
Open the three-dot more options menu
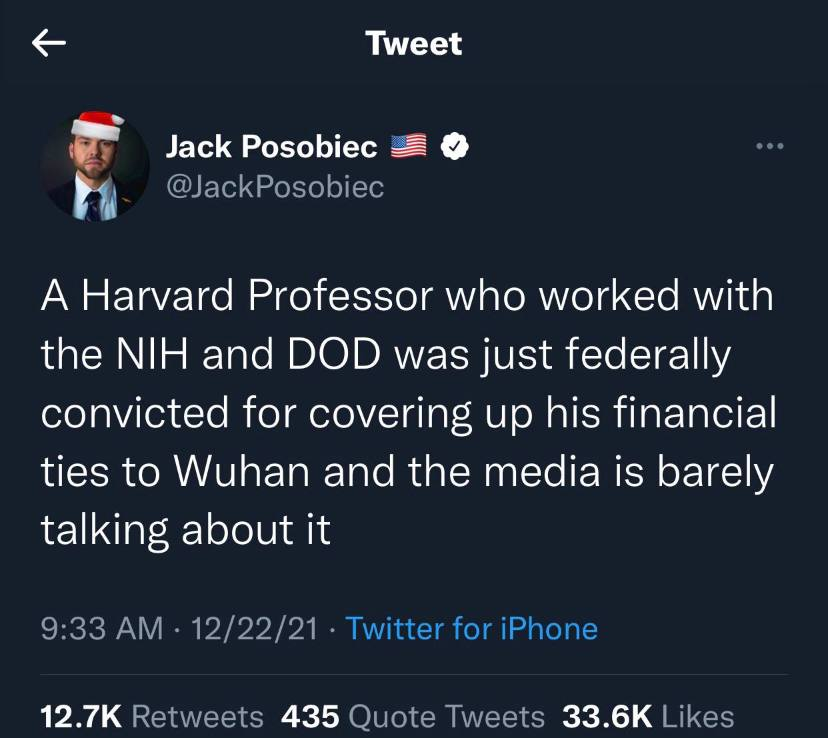770,147
